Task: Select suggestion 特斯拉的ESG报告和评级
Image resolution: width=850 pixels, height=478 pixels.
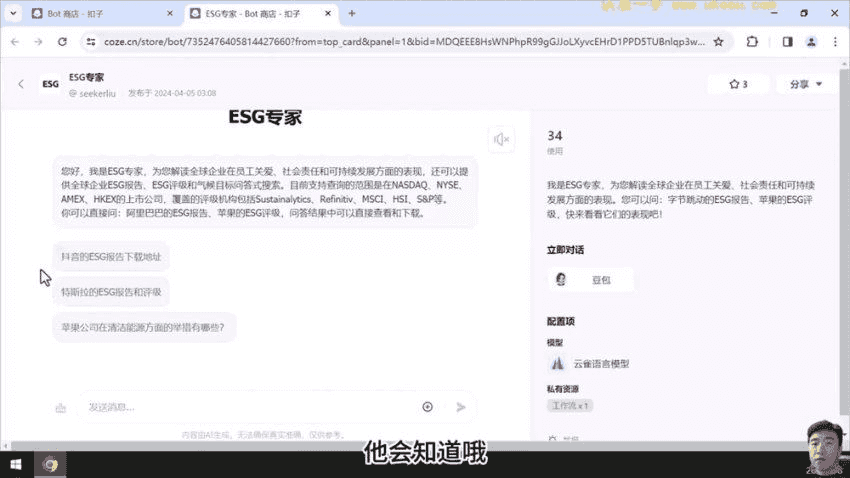Action: pyautogui.click(x=110, y=292)
